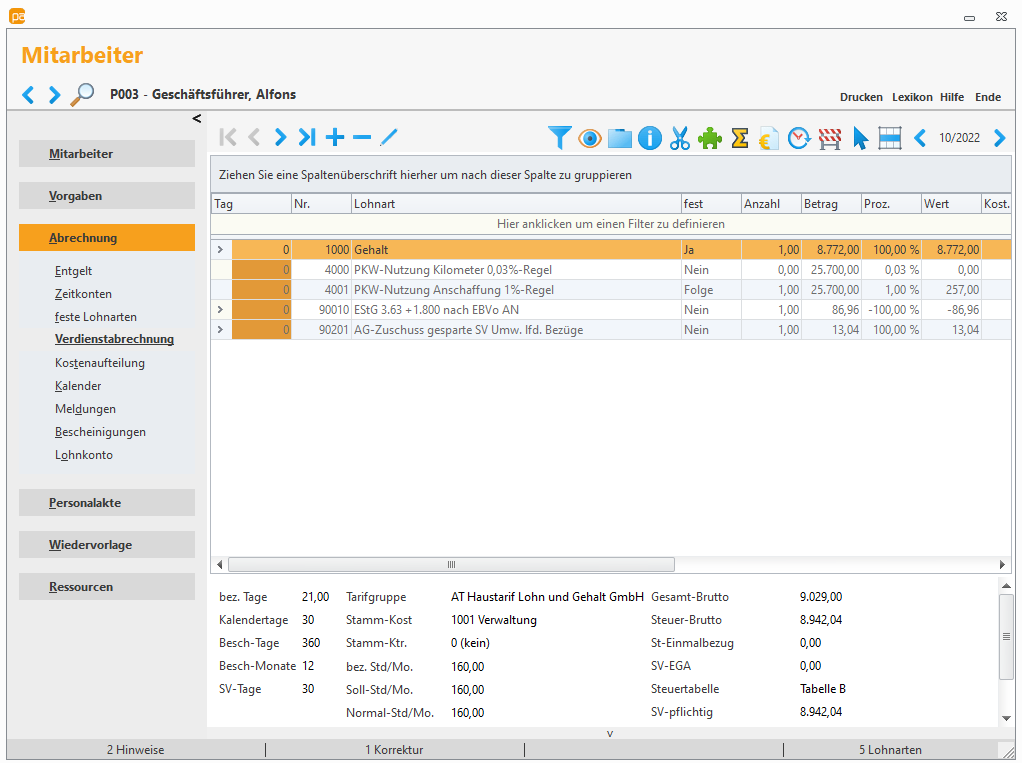The height and width of the screenshot is (763, 1022).
Task: Click the pencil edit icon
Action: pyautogui.click(x=389, y=138)
